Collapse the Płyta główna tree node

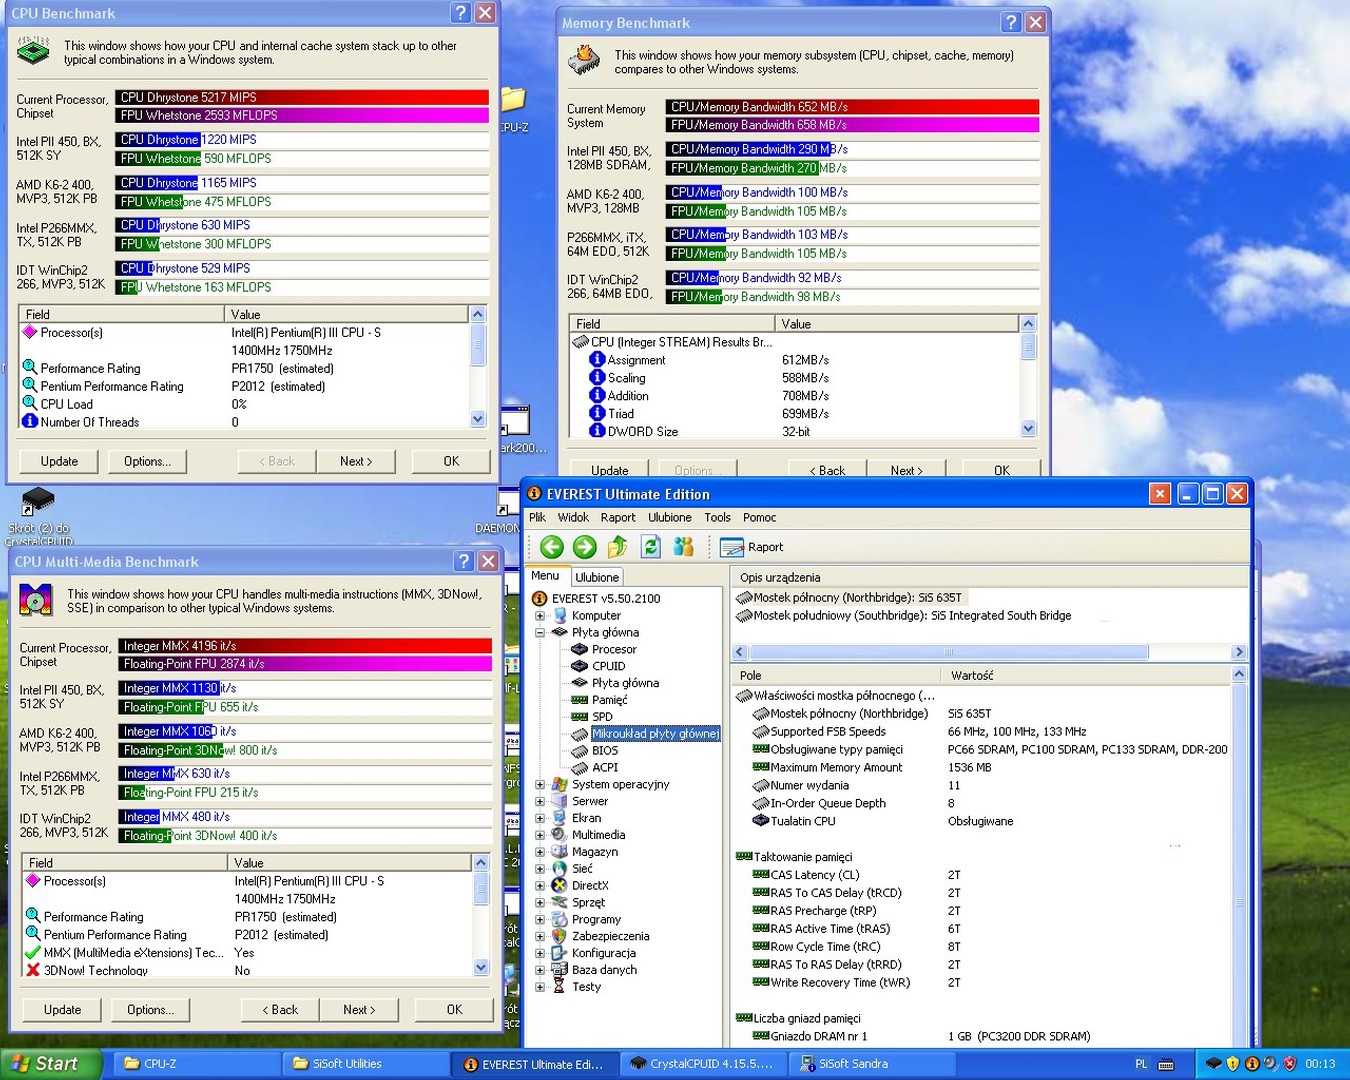point(540,633)
